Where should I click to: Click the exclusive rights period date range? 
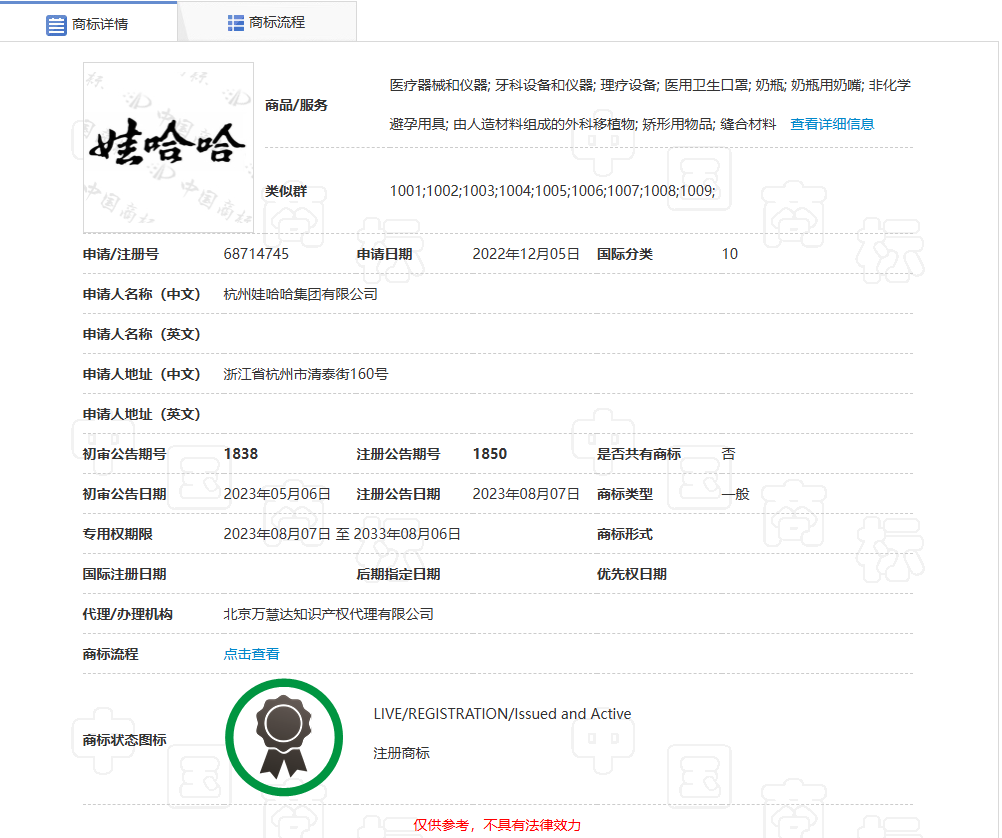[341, 534]
